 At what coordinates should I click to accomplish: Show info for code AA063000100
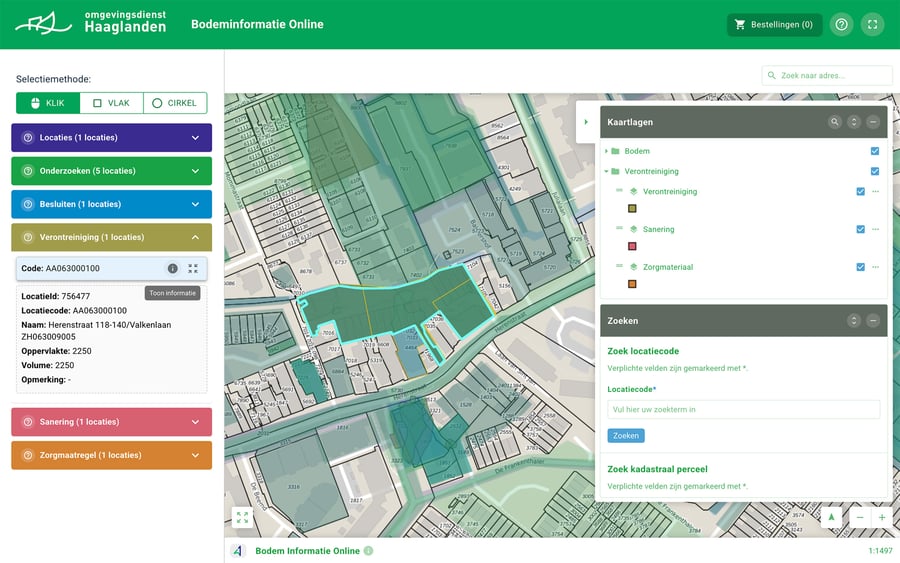(x=172, y=269)
